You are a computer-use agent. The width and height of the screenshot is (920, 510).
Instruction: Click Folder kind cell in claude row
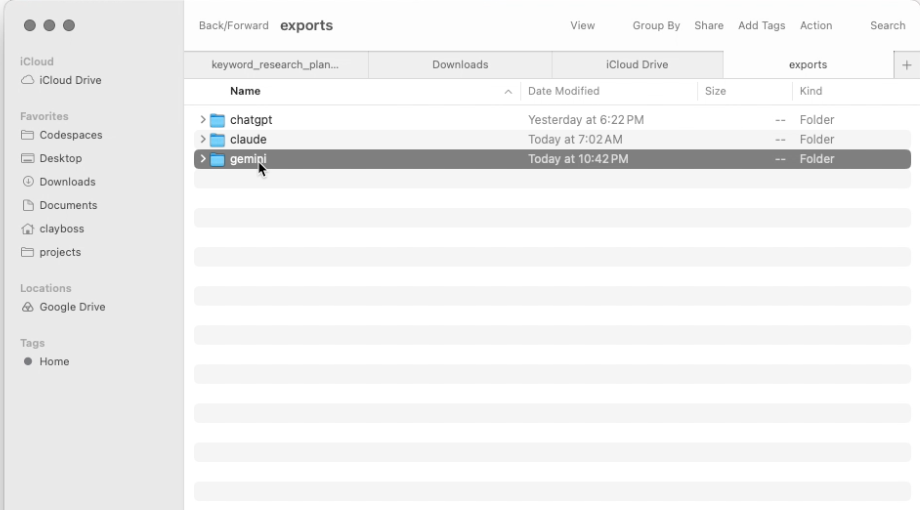817,139
